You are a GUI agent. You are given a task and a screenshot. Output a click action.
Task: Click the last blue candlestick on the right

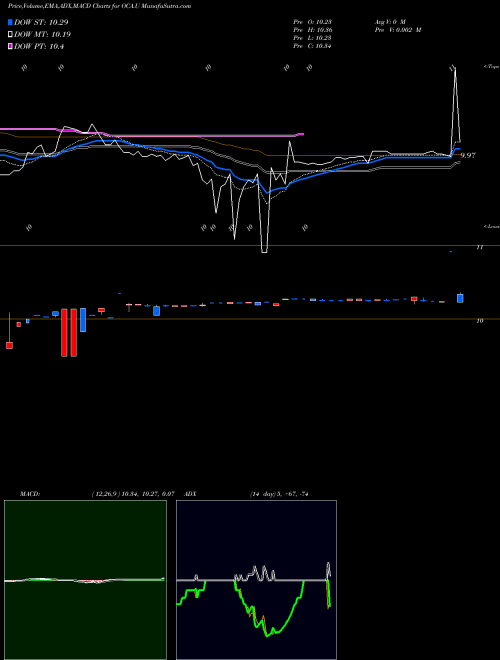coord(460,298)
